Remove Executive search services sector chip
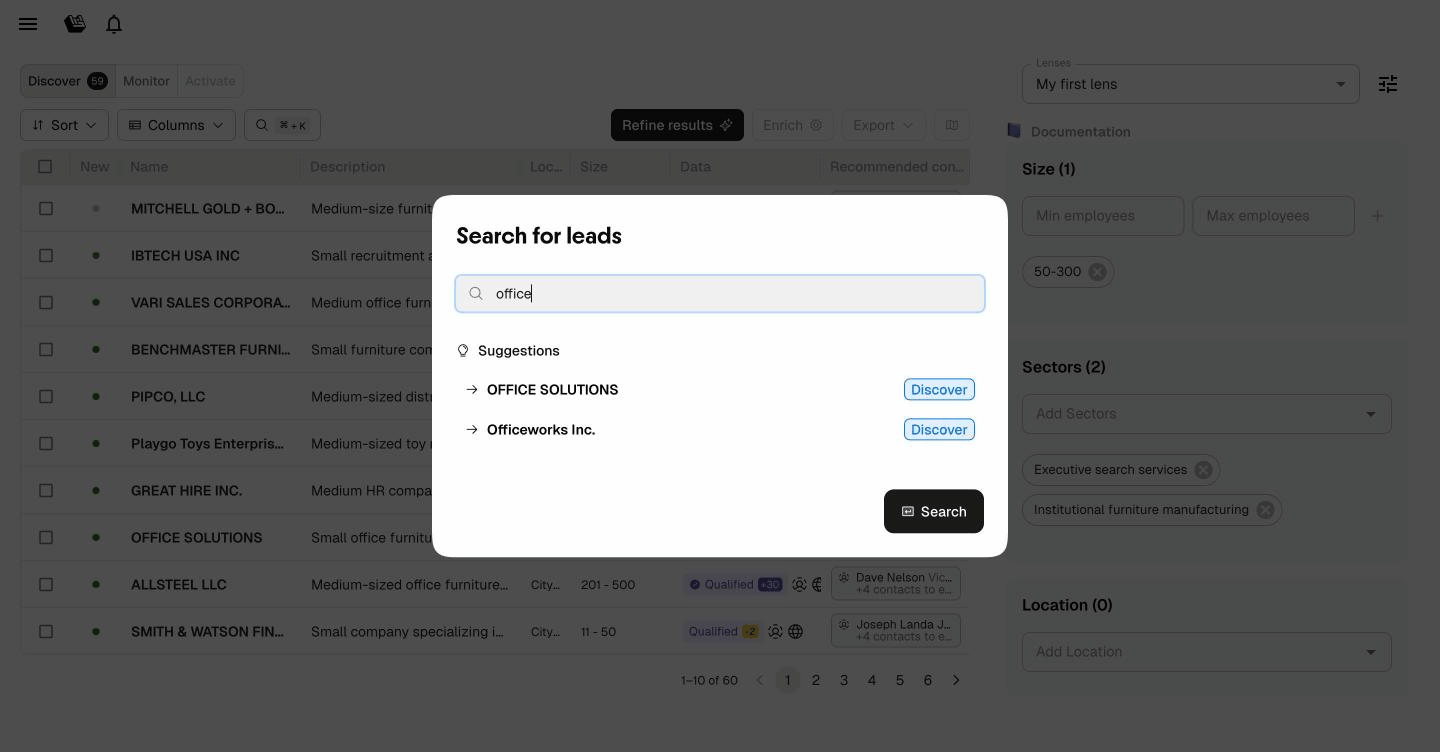1440x752 pixels. tap(1203, 470)
